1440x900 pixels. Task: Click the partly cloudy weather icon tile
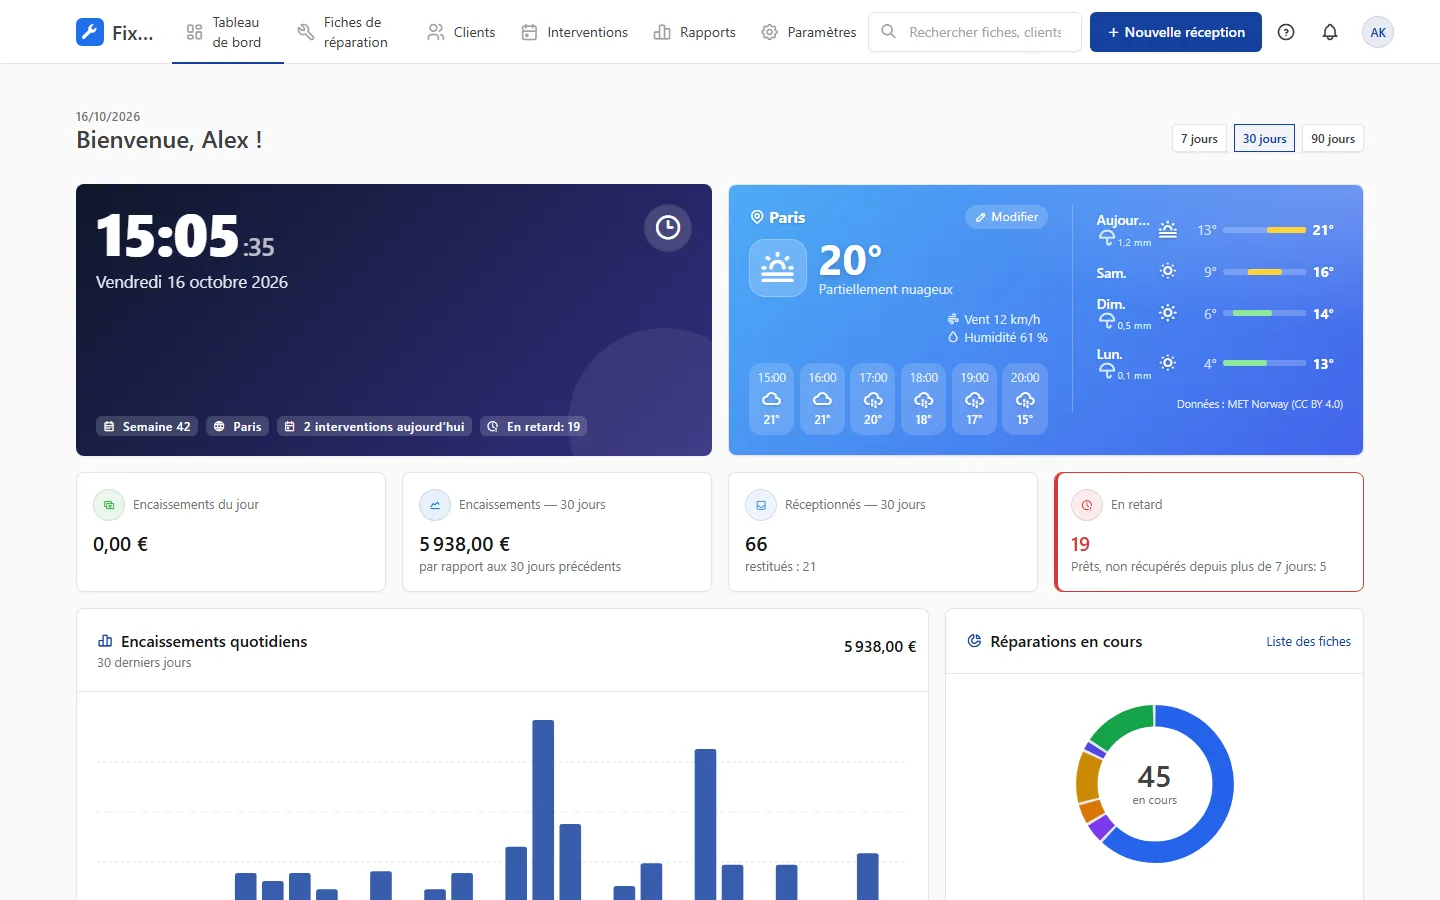pyautogui.click(x=778, y=268)
